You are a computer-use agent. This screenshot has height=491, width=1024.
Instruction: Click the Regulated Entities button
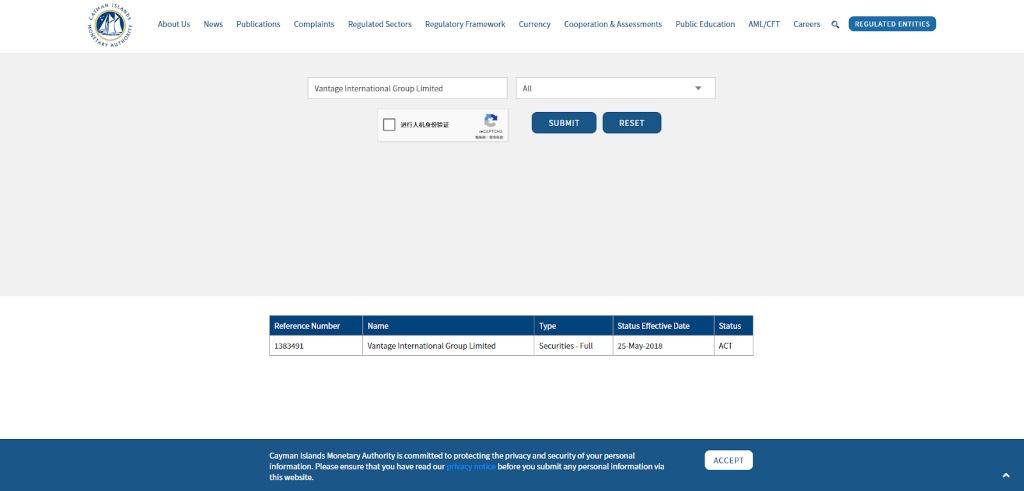coord(892,24)
